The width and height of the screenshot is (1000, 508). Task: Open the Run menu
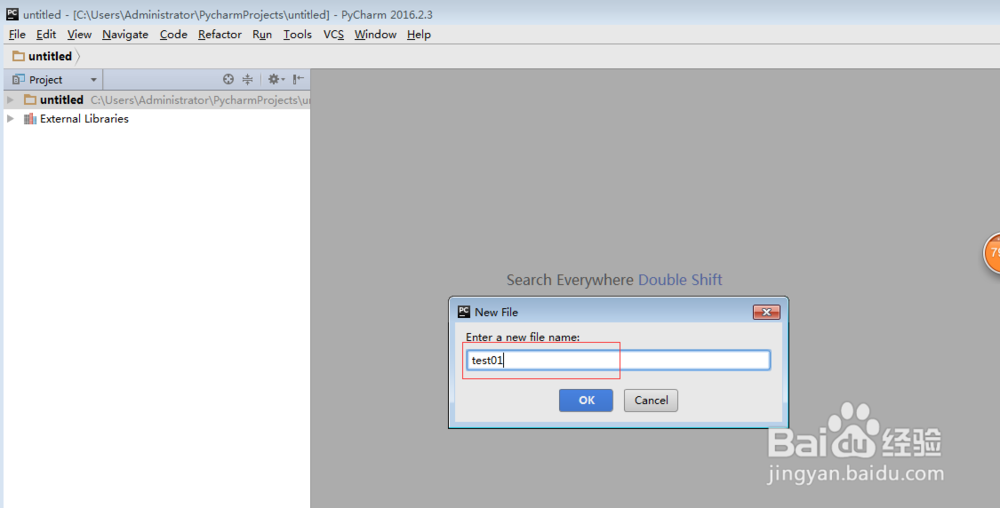click(262, 34)
